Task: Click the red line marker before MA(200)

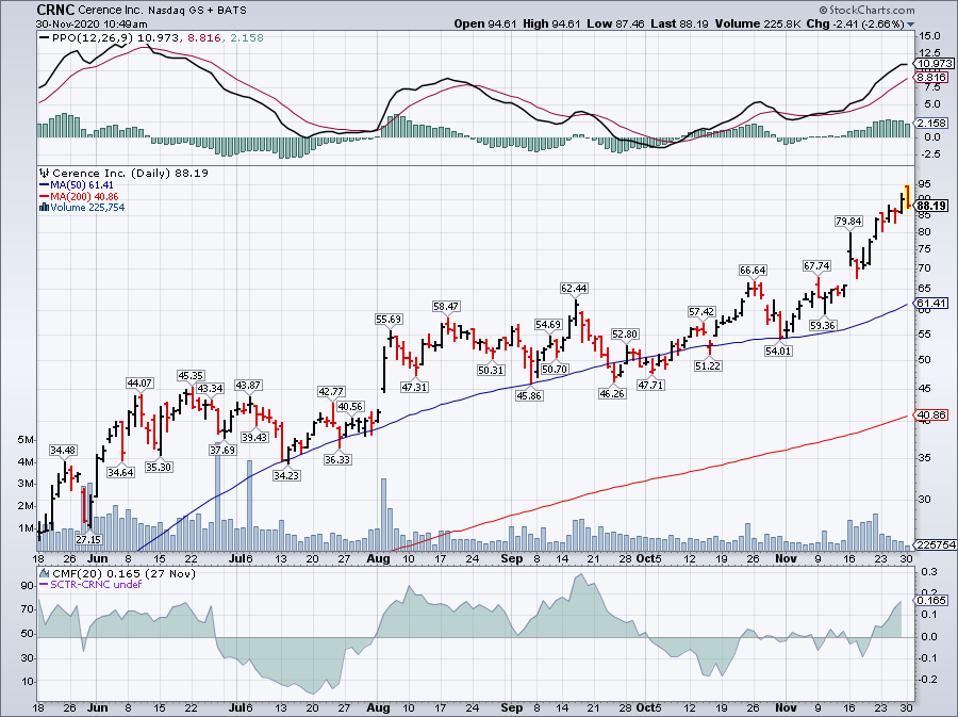Action: (44, 197)
